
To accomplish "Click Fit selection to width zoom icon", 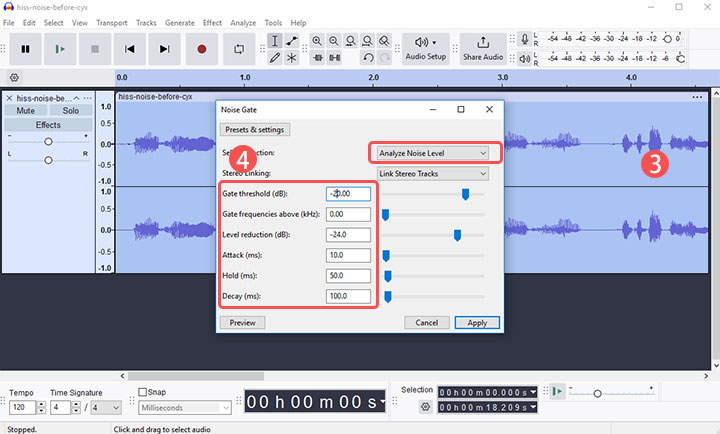I will [350, 41].
